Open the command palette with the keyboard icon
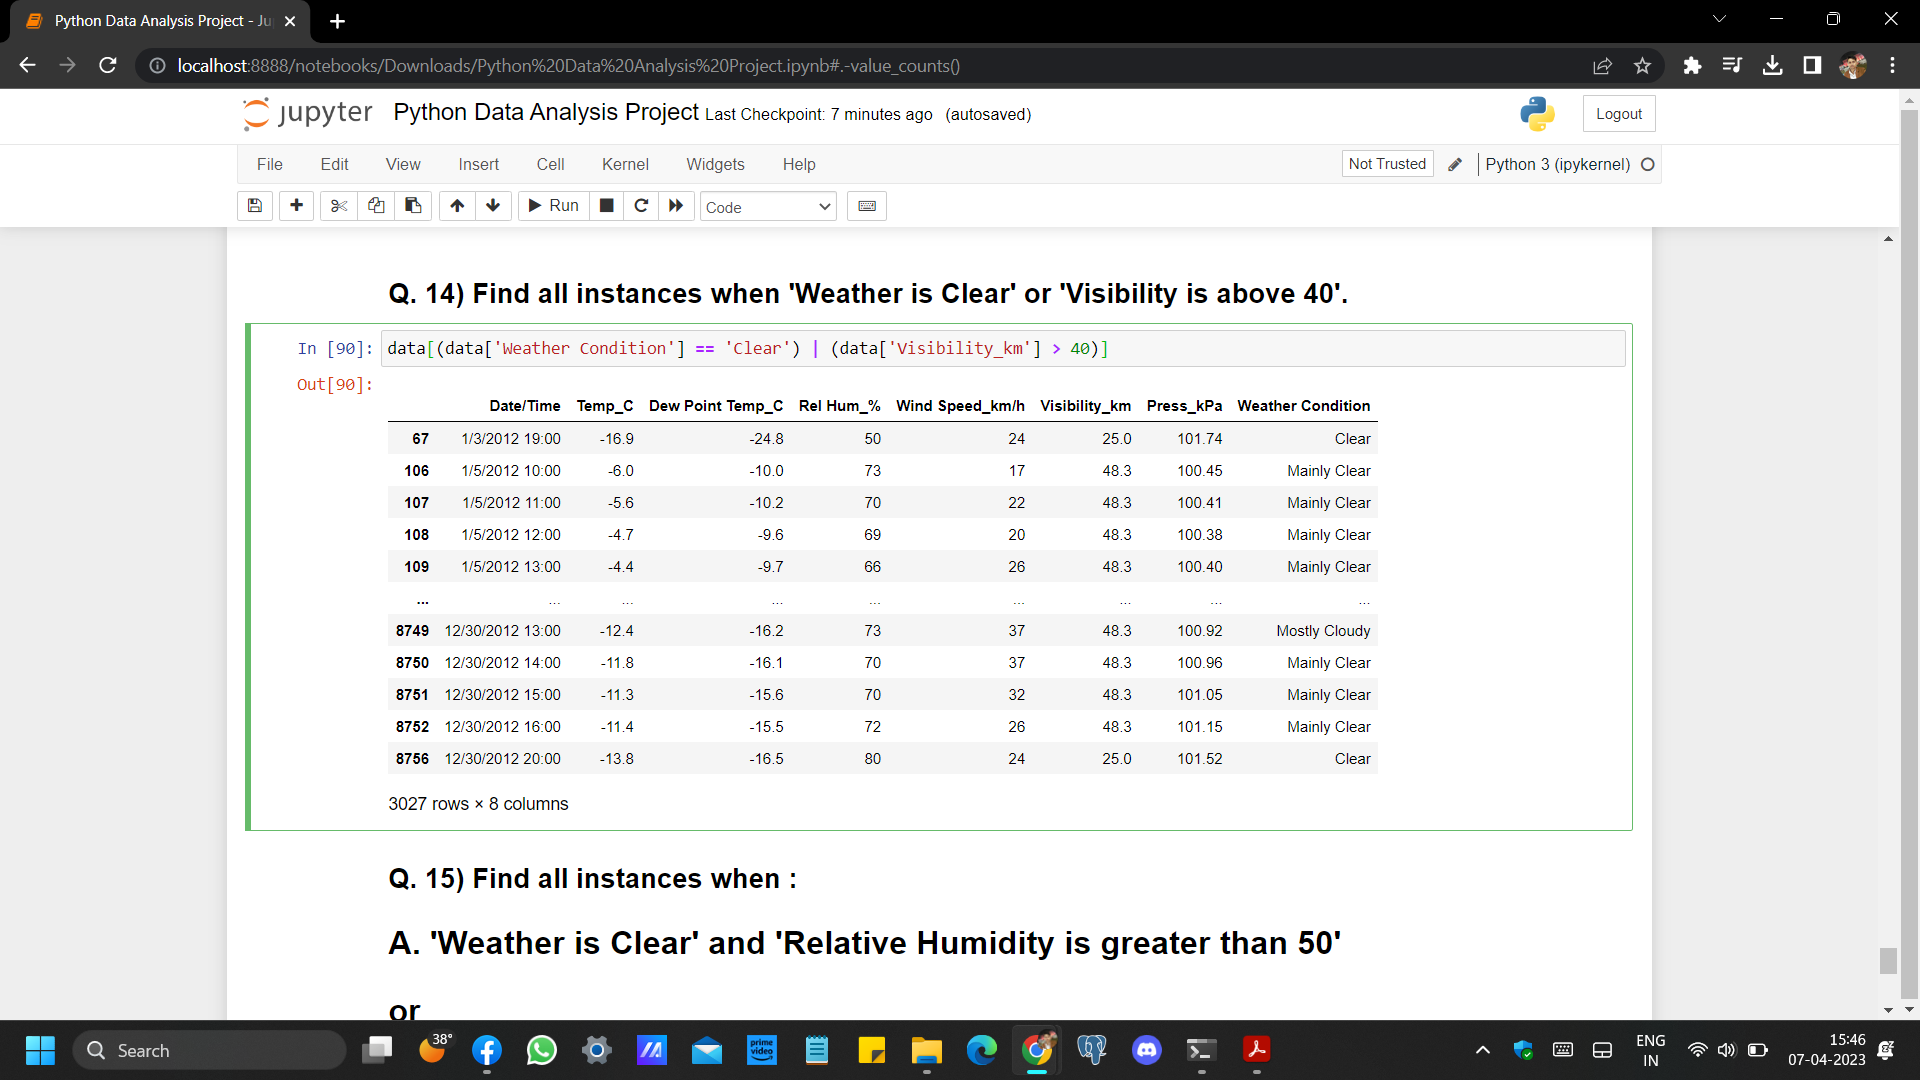The image size is (1920, 1080). pos(867,206)
